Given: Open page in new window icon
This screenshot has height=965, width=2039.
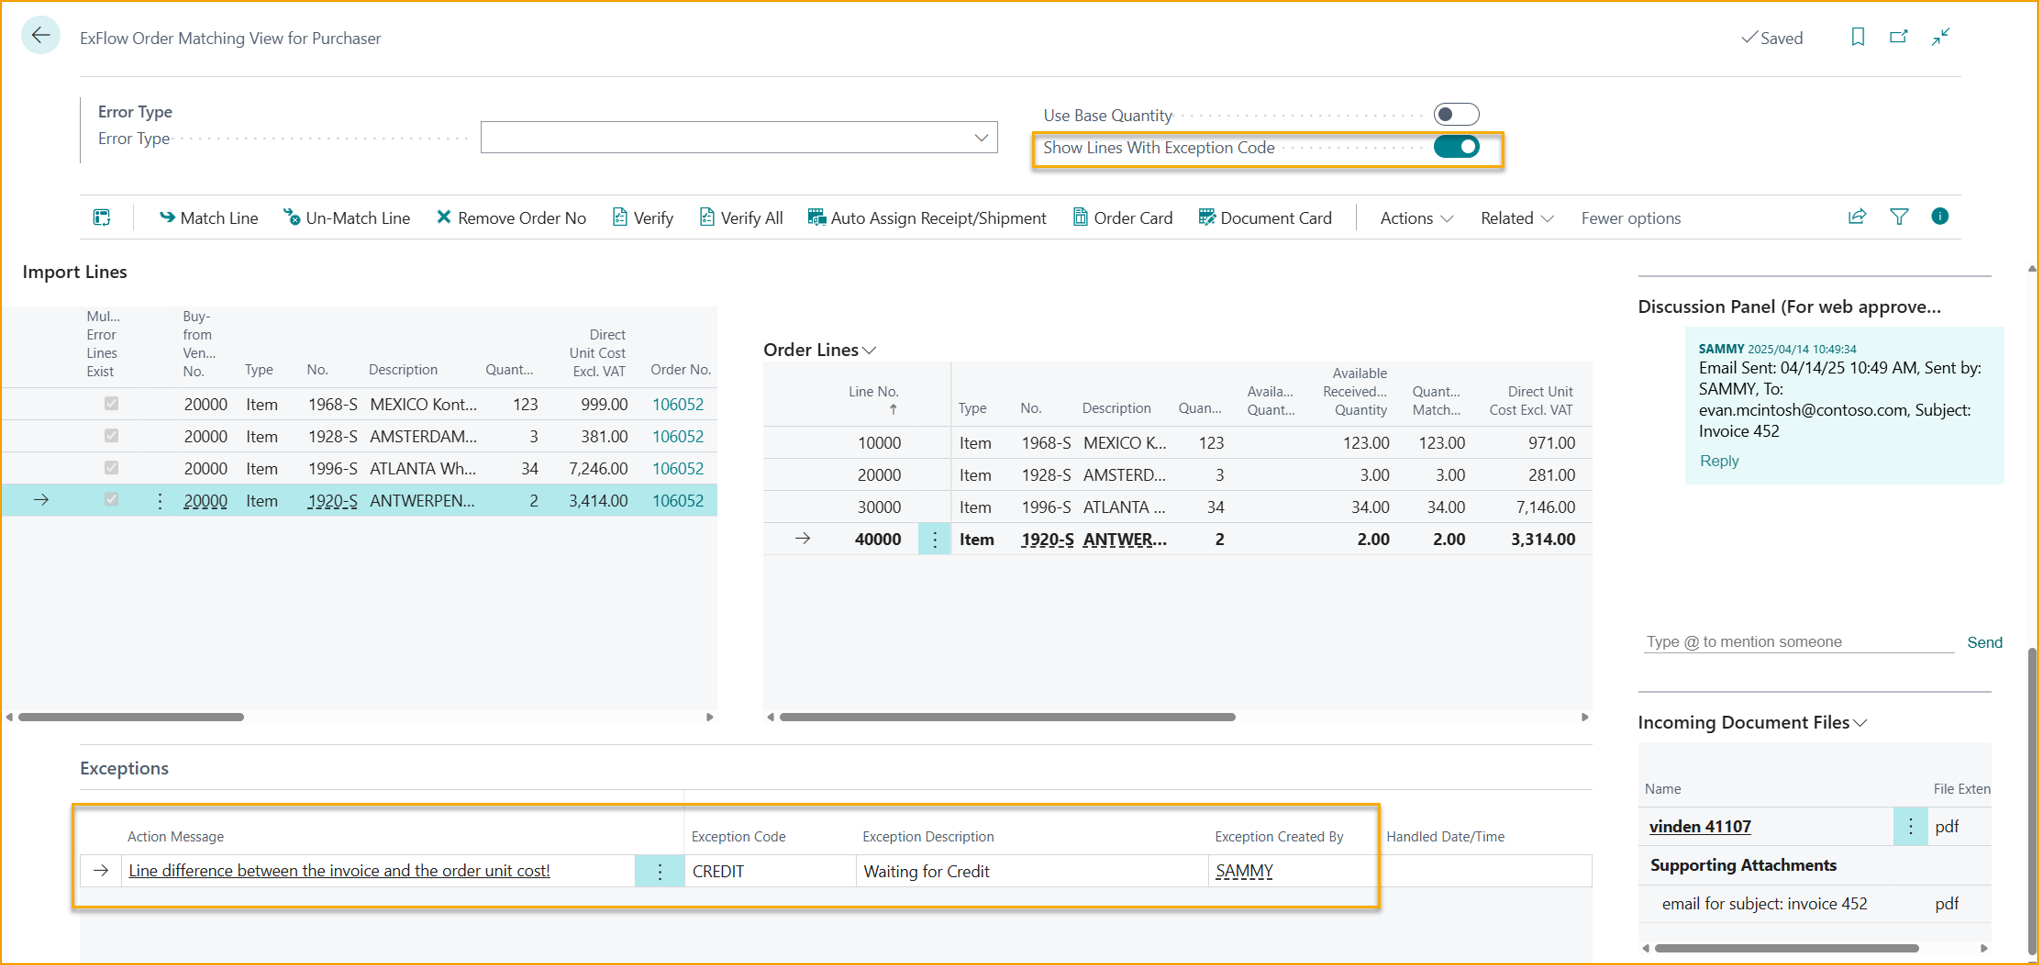Looking at the screenshot, I should 1898,37.
